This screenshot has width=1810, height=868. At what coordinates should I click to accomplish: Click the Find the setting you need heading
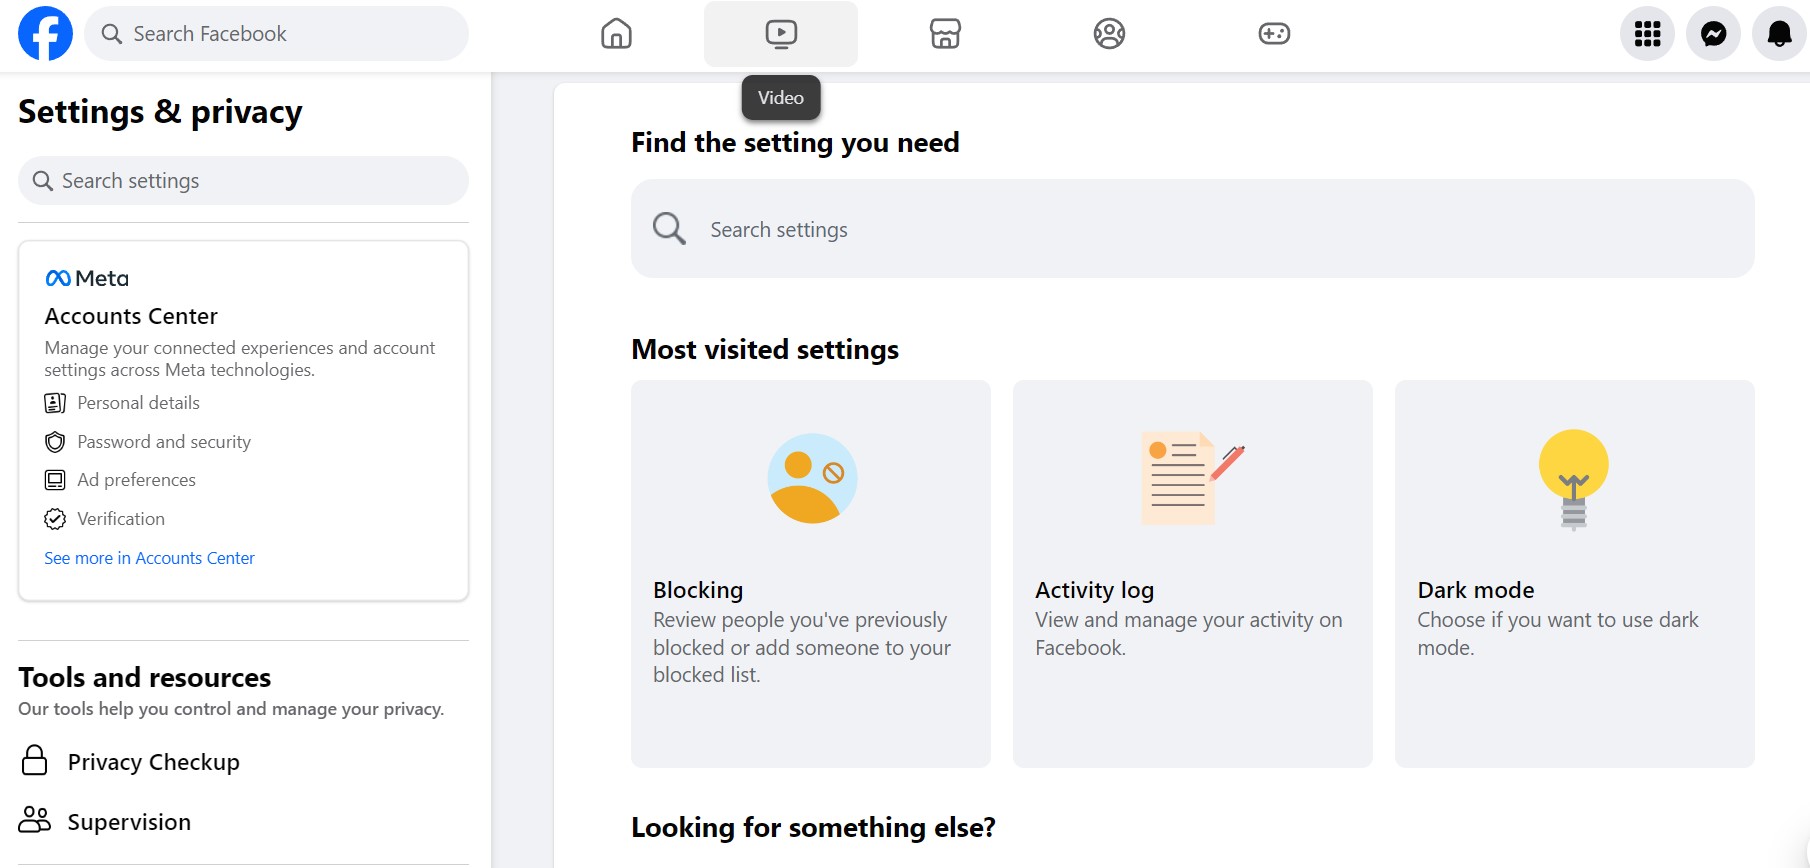click(x=795, y=142)
